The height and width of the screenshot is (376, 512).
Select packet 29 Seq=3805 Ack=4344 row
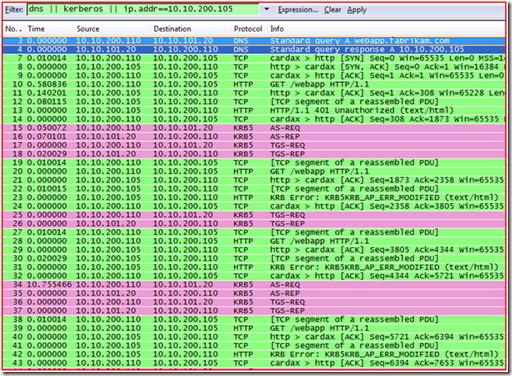point(254,250)
